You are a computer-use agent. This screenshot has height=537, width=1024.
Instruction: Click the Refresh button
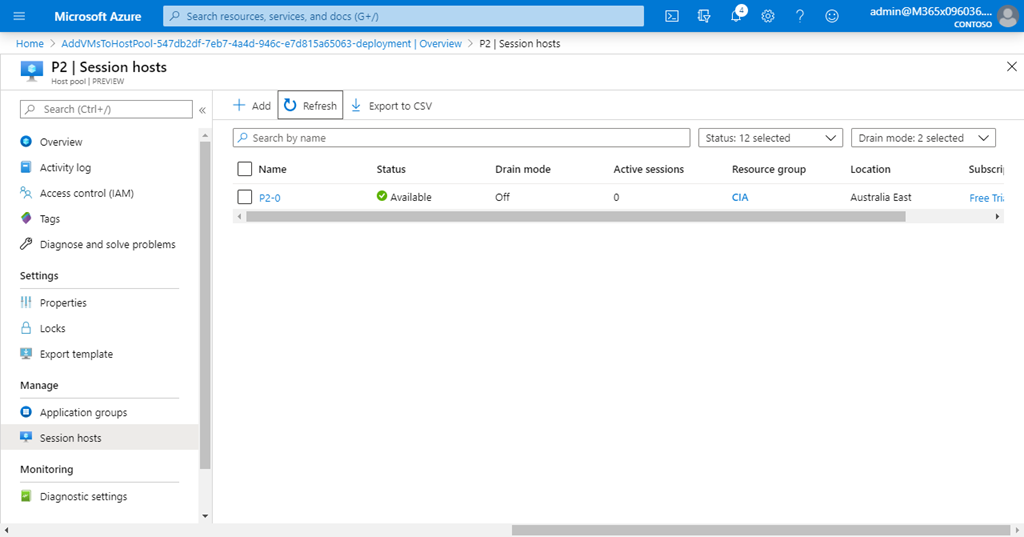tap(310, 105)
